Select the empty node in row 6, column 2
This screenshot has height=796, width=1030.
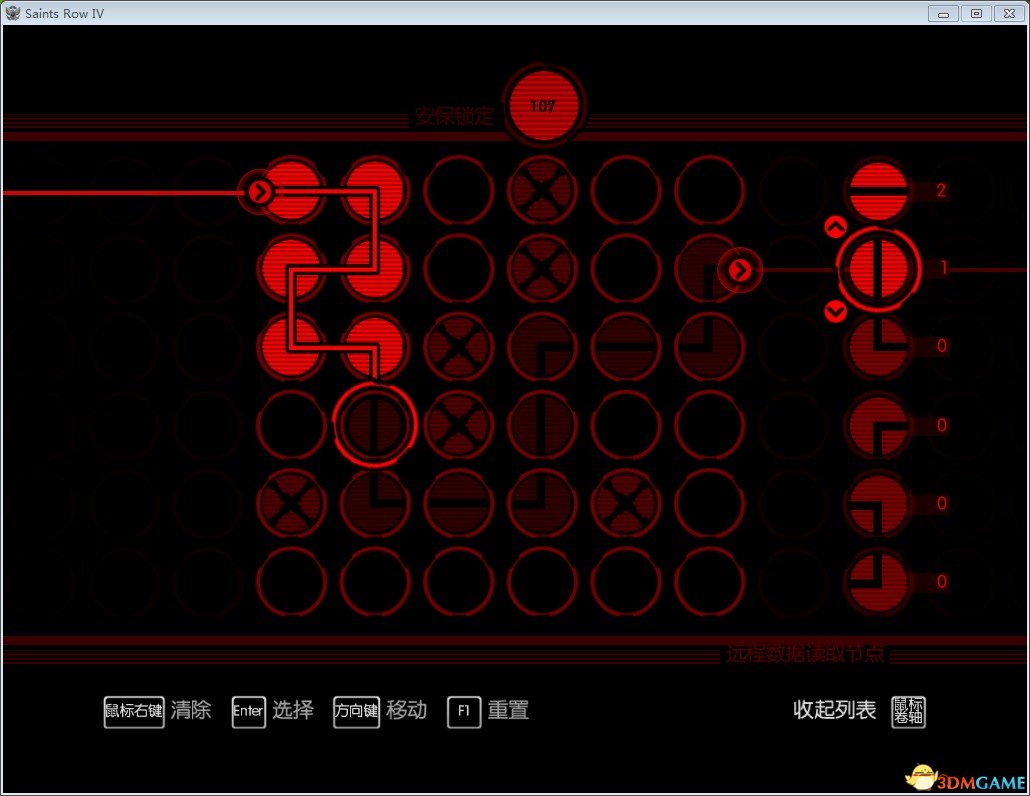(375, 581)
